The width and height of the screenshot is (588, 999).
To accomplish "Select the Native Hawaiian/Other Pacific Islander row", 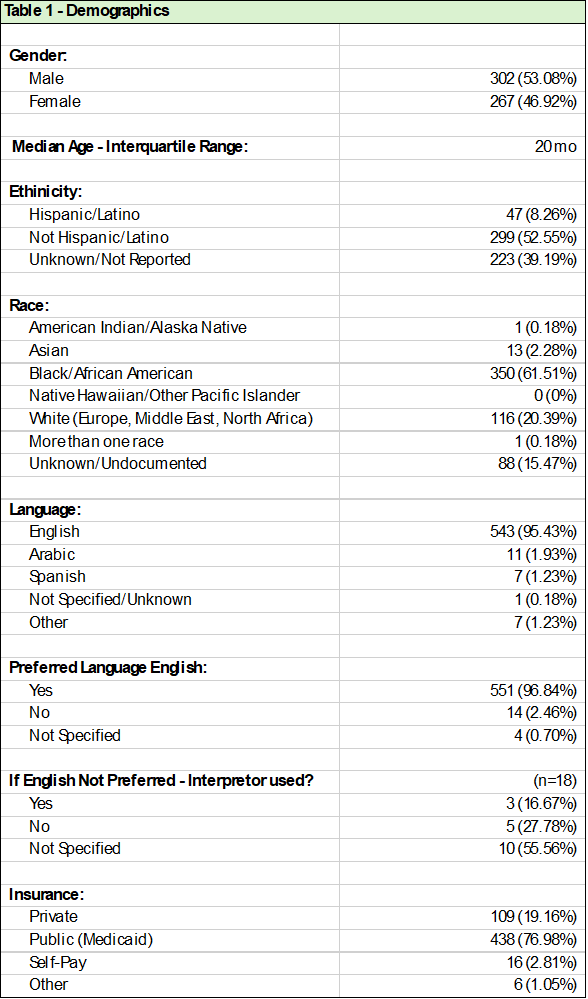I will [294, 396].
